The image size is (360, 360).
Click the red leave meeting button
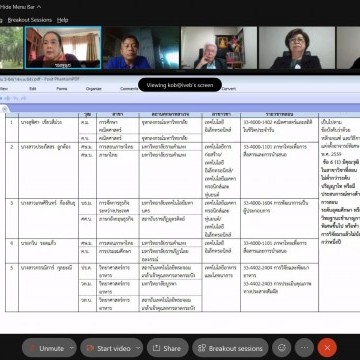327,348
